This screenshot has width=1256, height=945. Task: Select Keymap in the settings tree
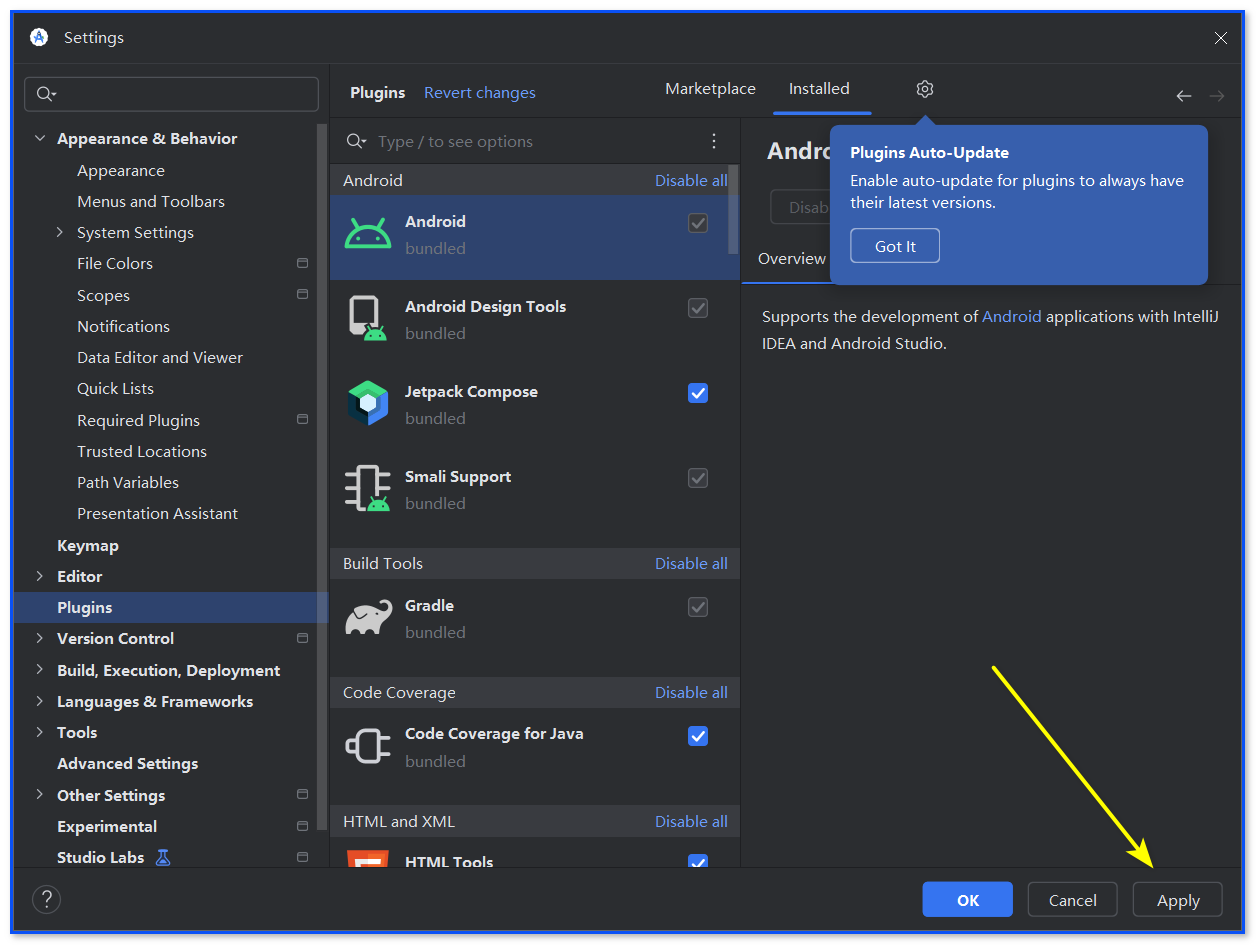(88, 545)
